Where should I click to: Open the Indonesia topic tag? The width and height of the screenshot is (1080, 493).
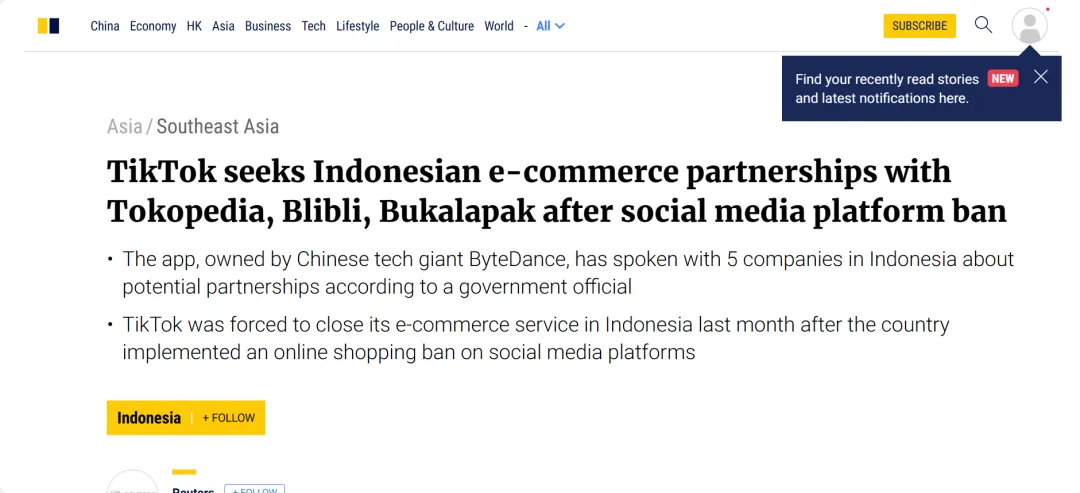(x=149, y=418)
